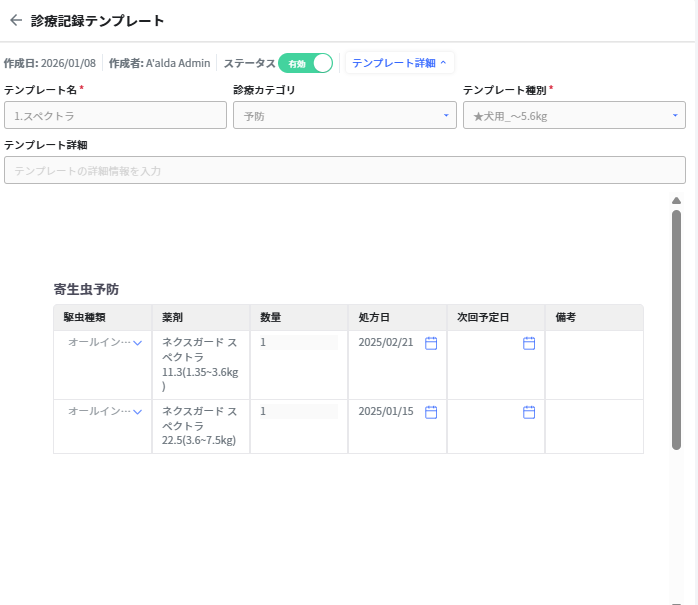Select the ネクスガード スペクトラ 11.3 drug cell
Image resolution: width=698 pixels, height=605 pixels.
click(x=201, y=365)
